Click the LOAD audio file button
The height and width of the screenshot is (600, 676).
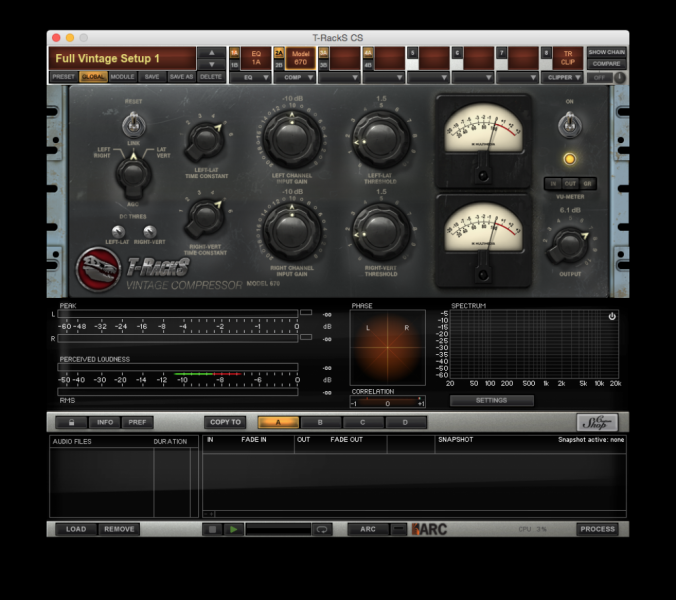(x=76, y=529)
